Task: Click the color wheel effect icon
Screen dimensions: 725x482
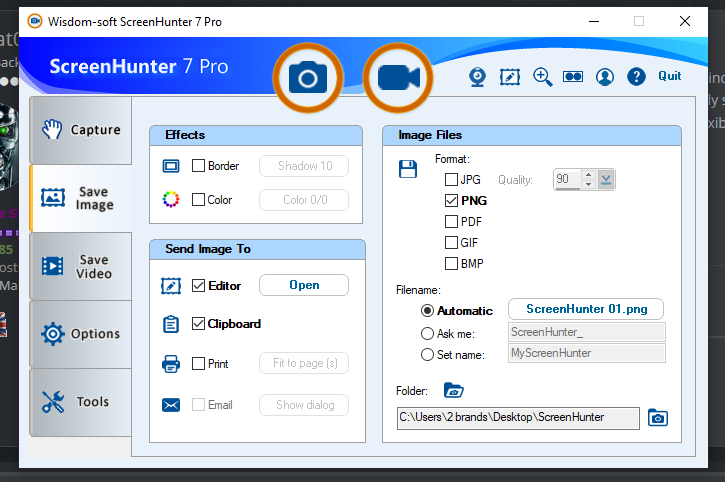Action: (171, 199)
